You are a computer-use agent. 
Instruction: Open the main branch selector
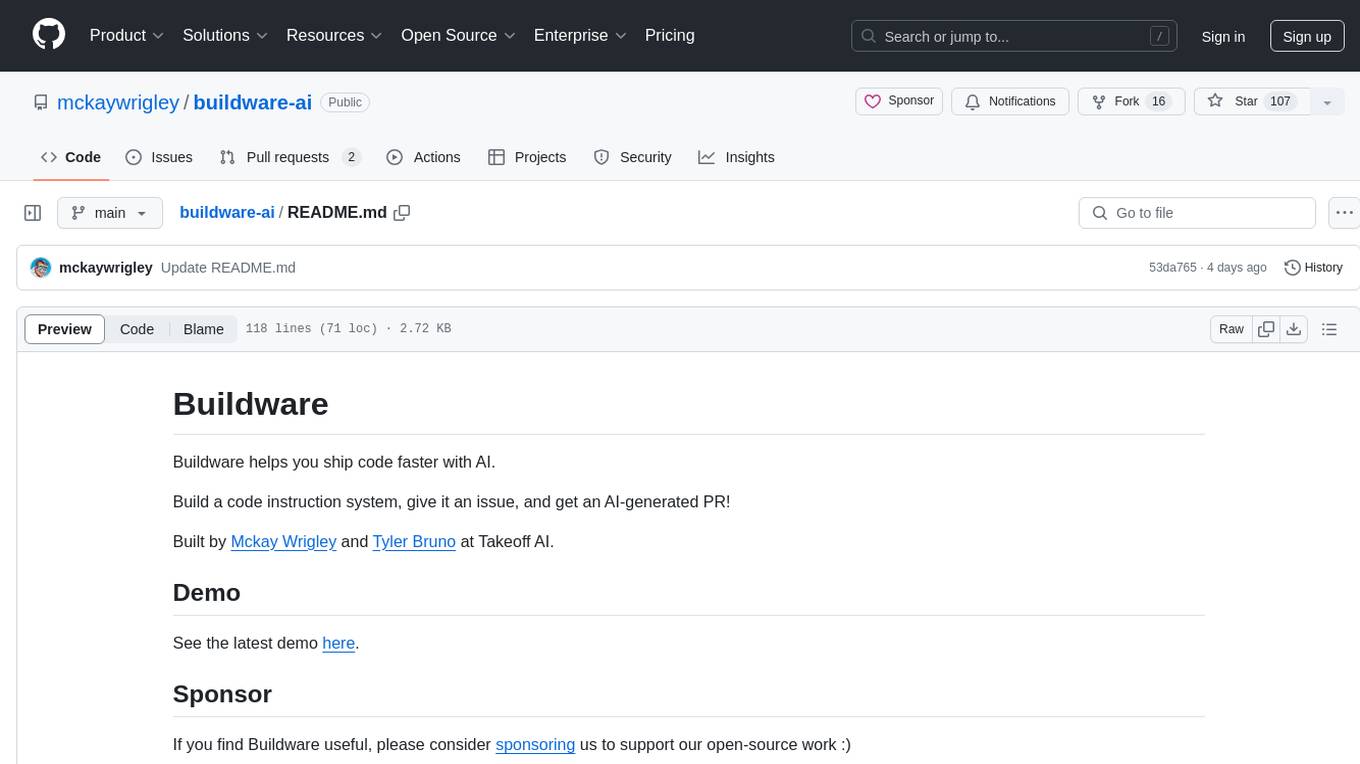point(110,213)
